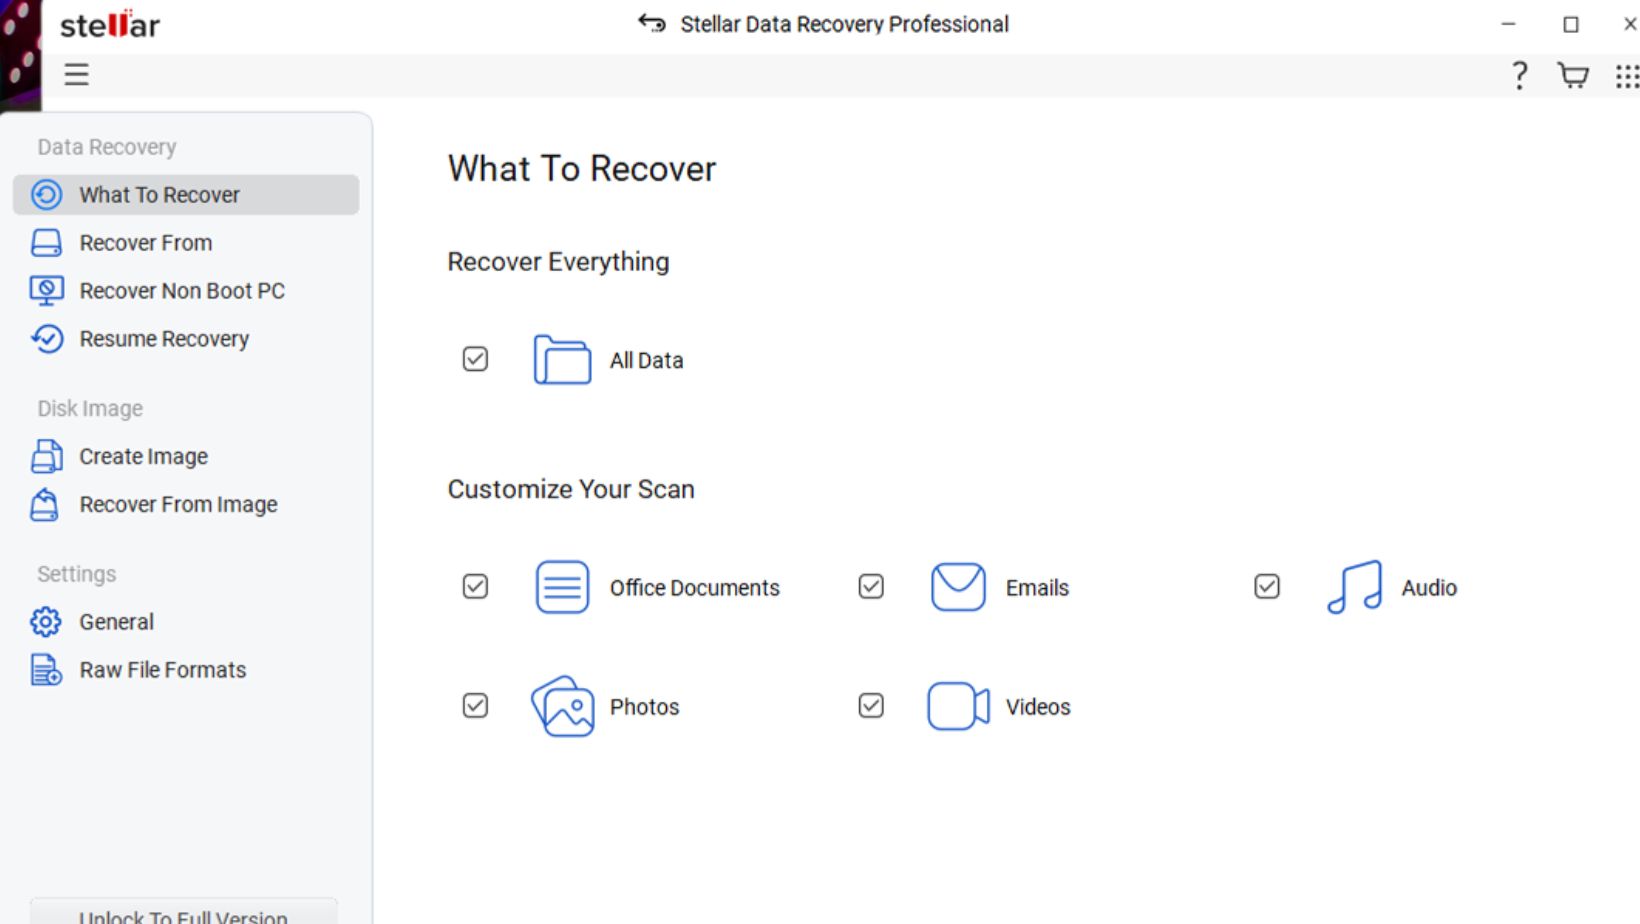Open General settings entry
The width and height of the screenshot is (1640, 924).
coord(186,622)
